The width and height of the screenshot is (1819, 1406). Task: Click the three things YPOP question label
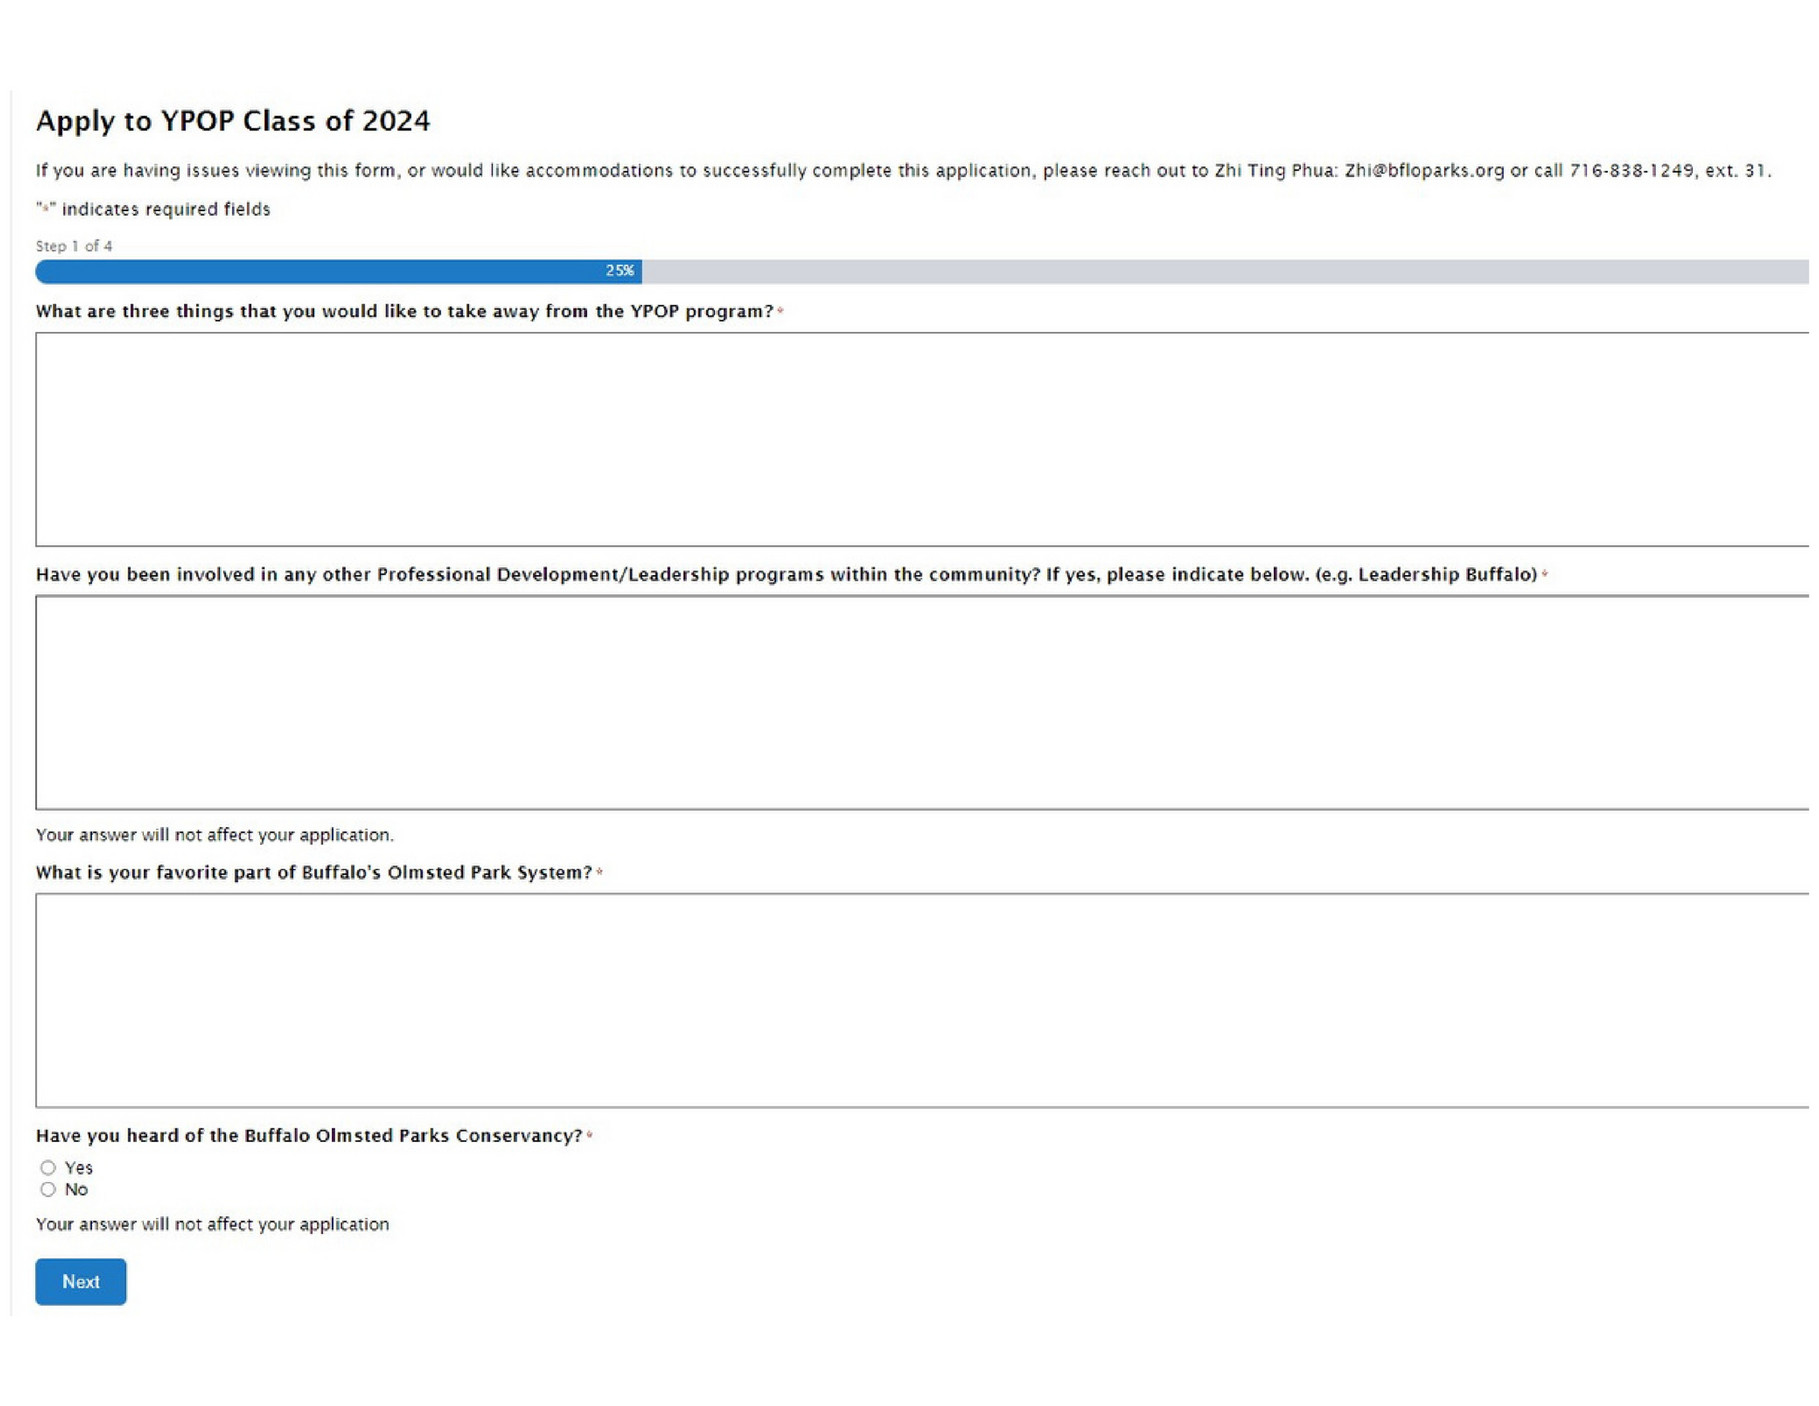coord(404,312)
